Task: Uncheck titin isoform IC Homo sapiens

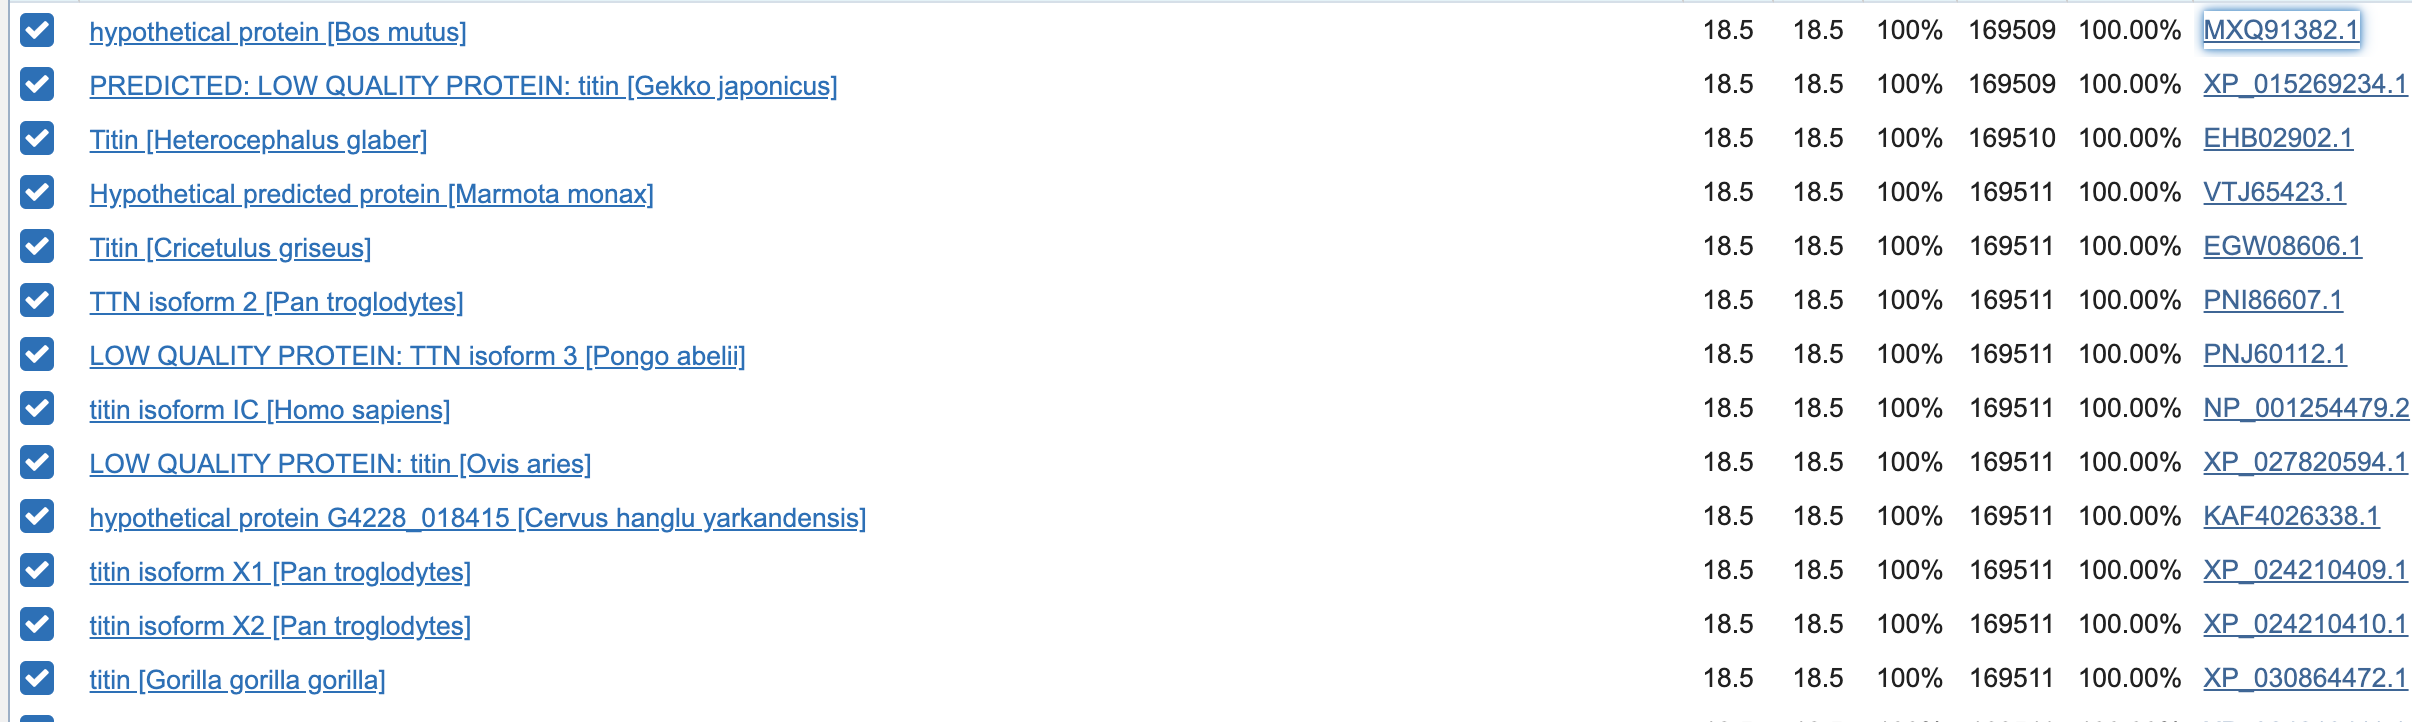Action: pyautogui.click(x=37, y=409)
